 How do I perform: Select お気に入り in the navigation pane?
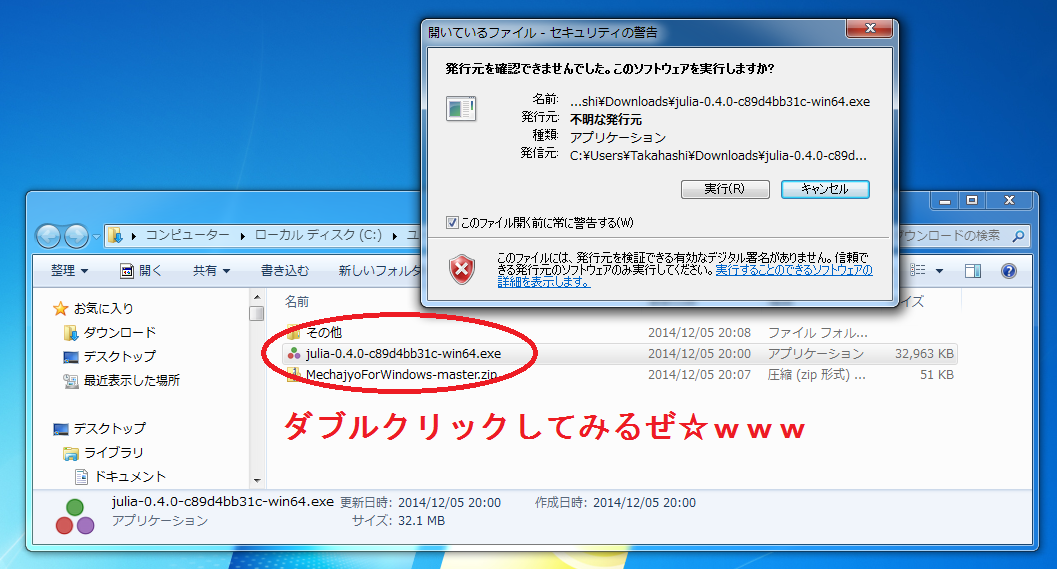pos(103,308)
